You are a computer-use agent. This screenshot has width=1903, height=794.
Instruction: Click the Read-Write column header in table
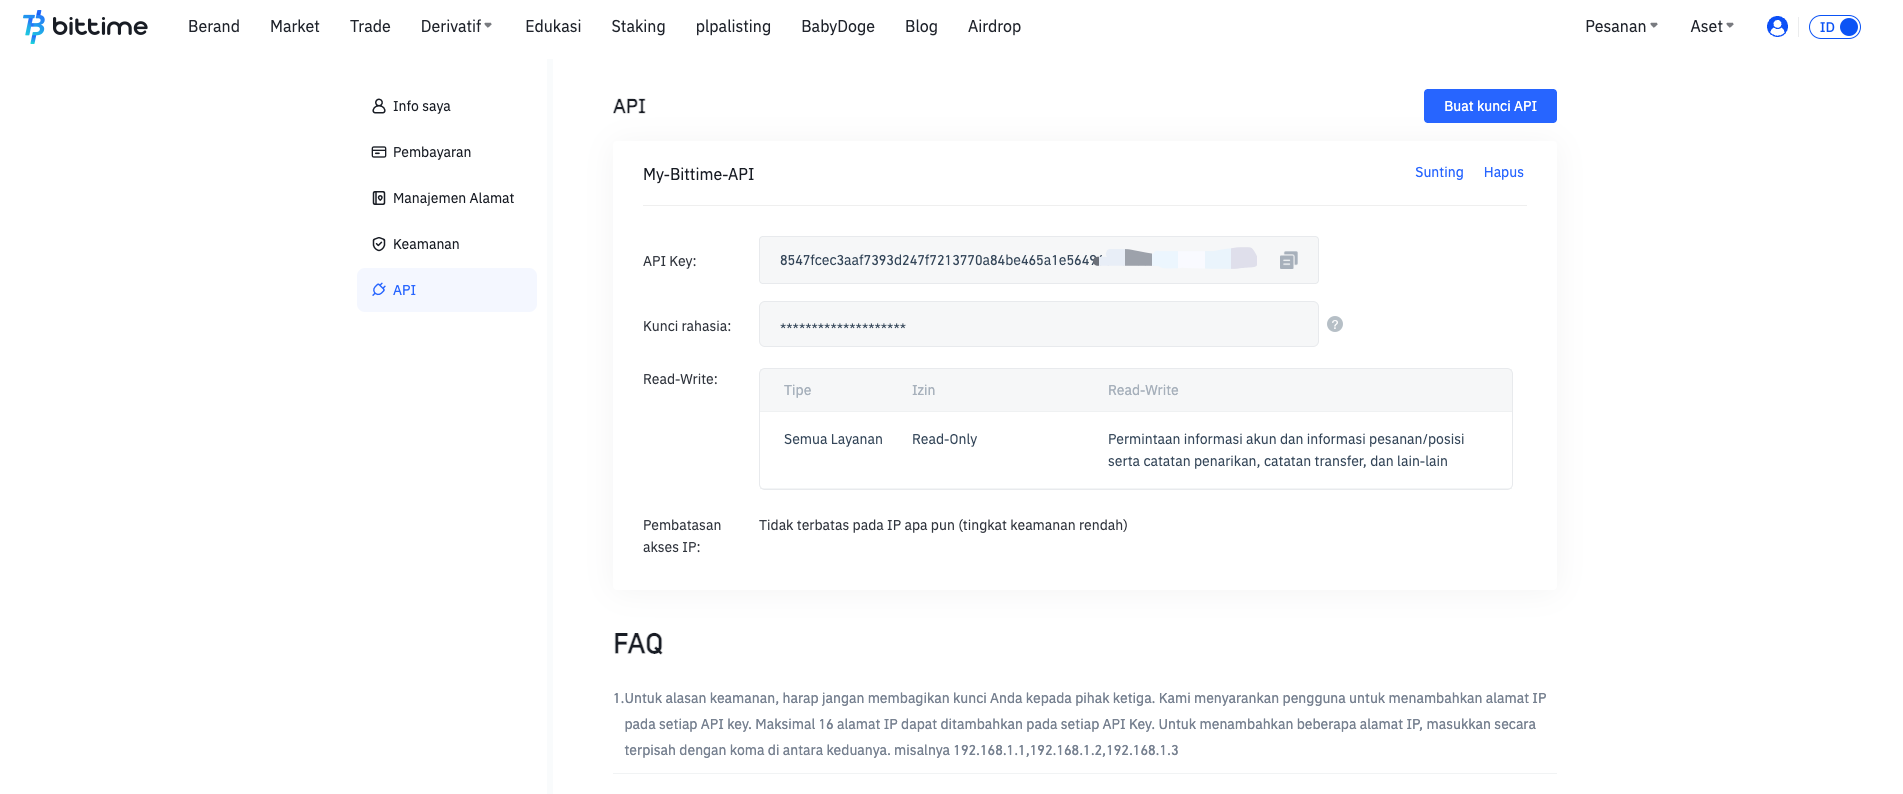(x=1143, y=390)
